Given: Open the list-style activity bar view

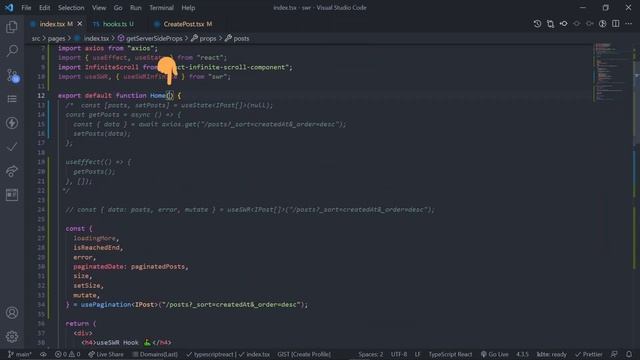Looking at the screenshot, I should (x=12, y=99).
